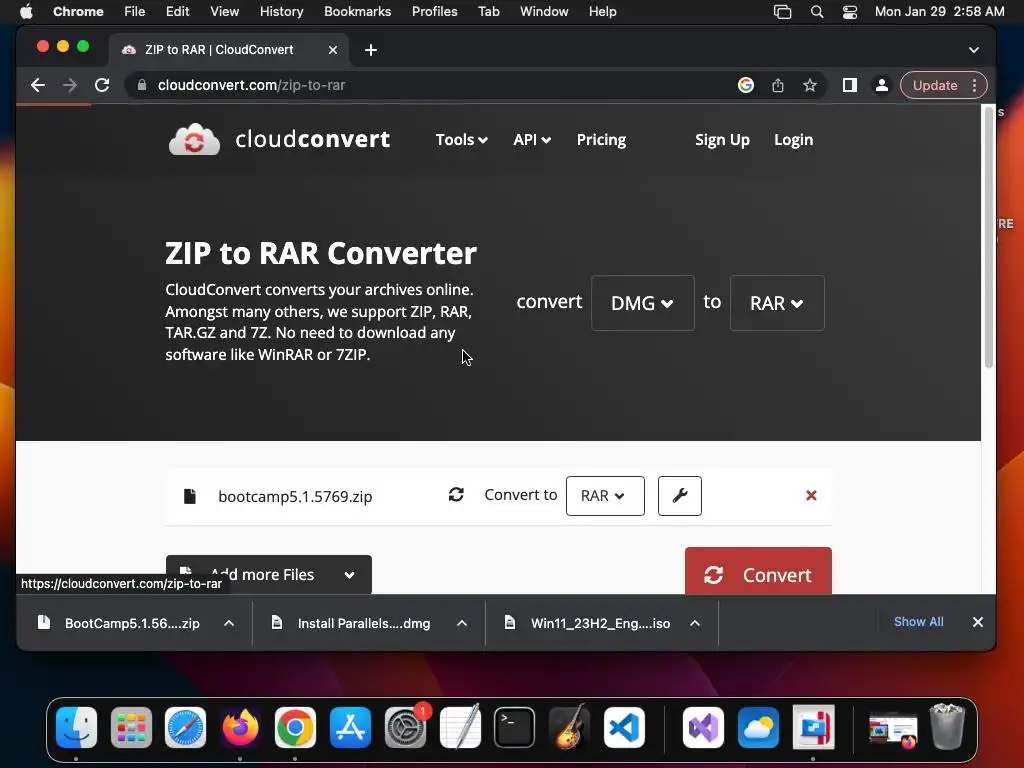This screenshot has width=1024, height=768.
Task: Click the lock icon in address bar
Action: 142,85
